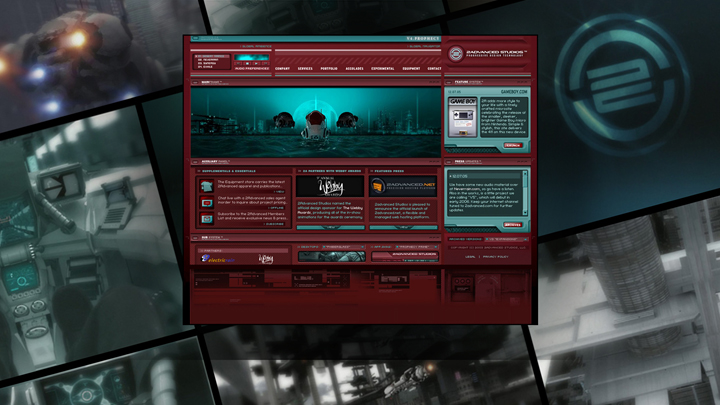Screen dimensions: 720x405
Task: Click the Gameboy.com heading link
Action: click(514, 92)
